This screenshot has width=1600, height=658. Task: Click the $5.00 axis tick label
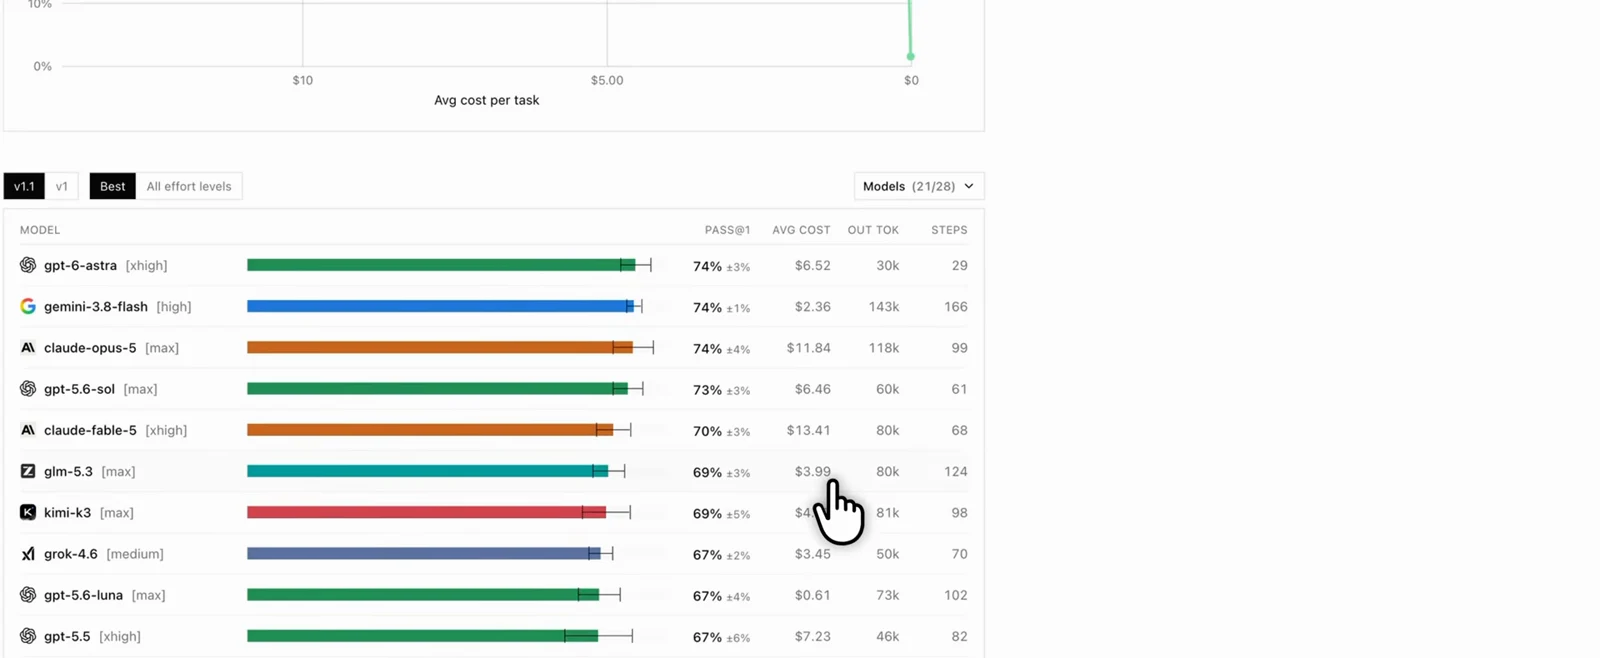(x=607, y=80)
